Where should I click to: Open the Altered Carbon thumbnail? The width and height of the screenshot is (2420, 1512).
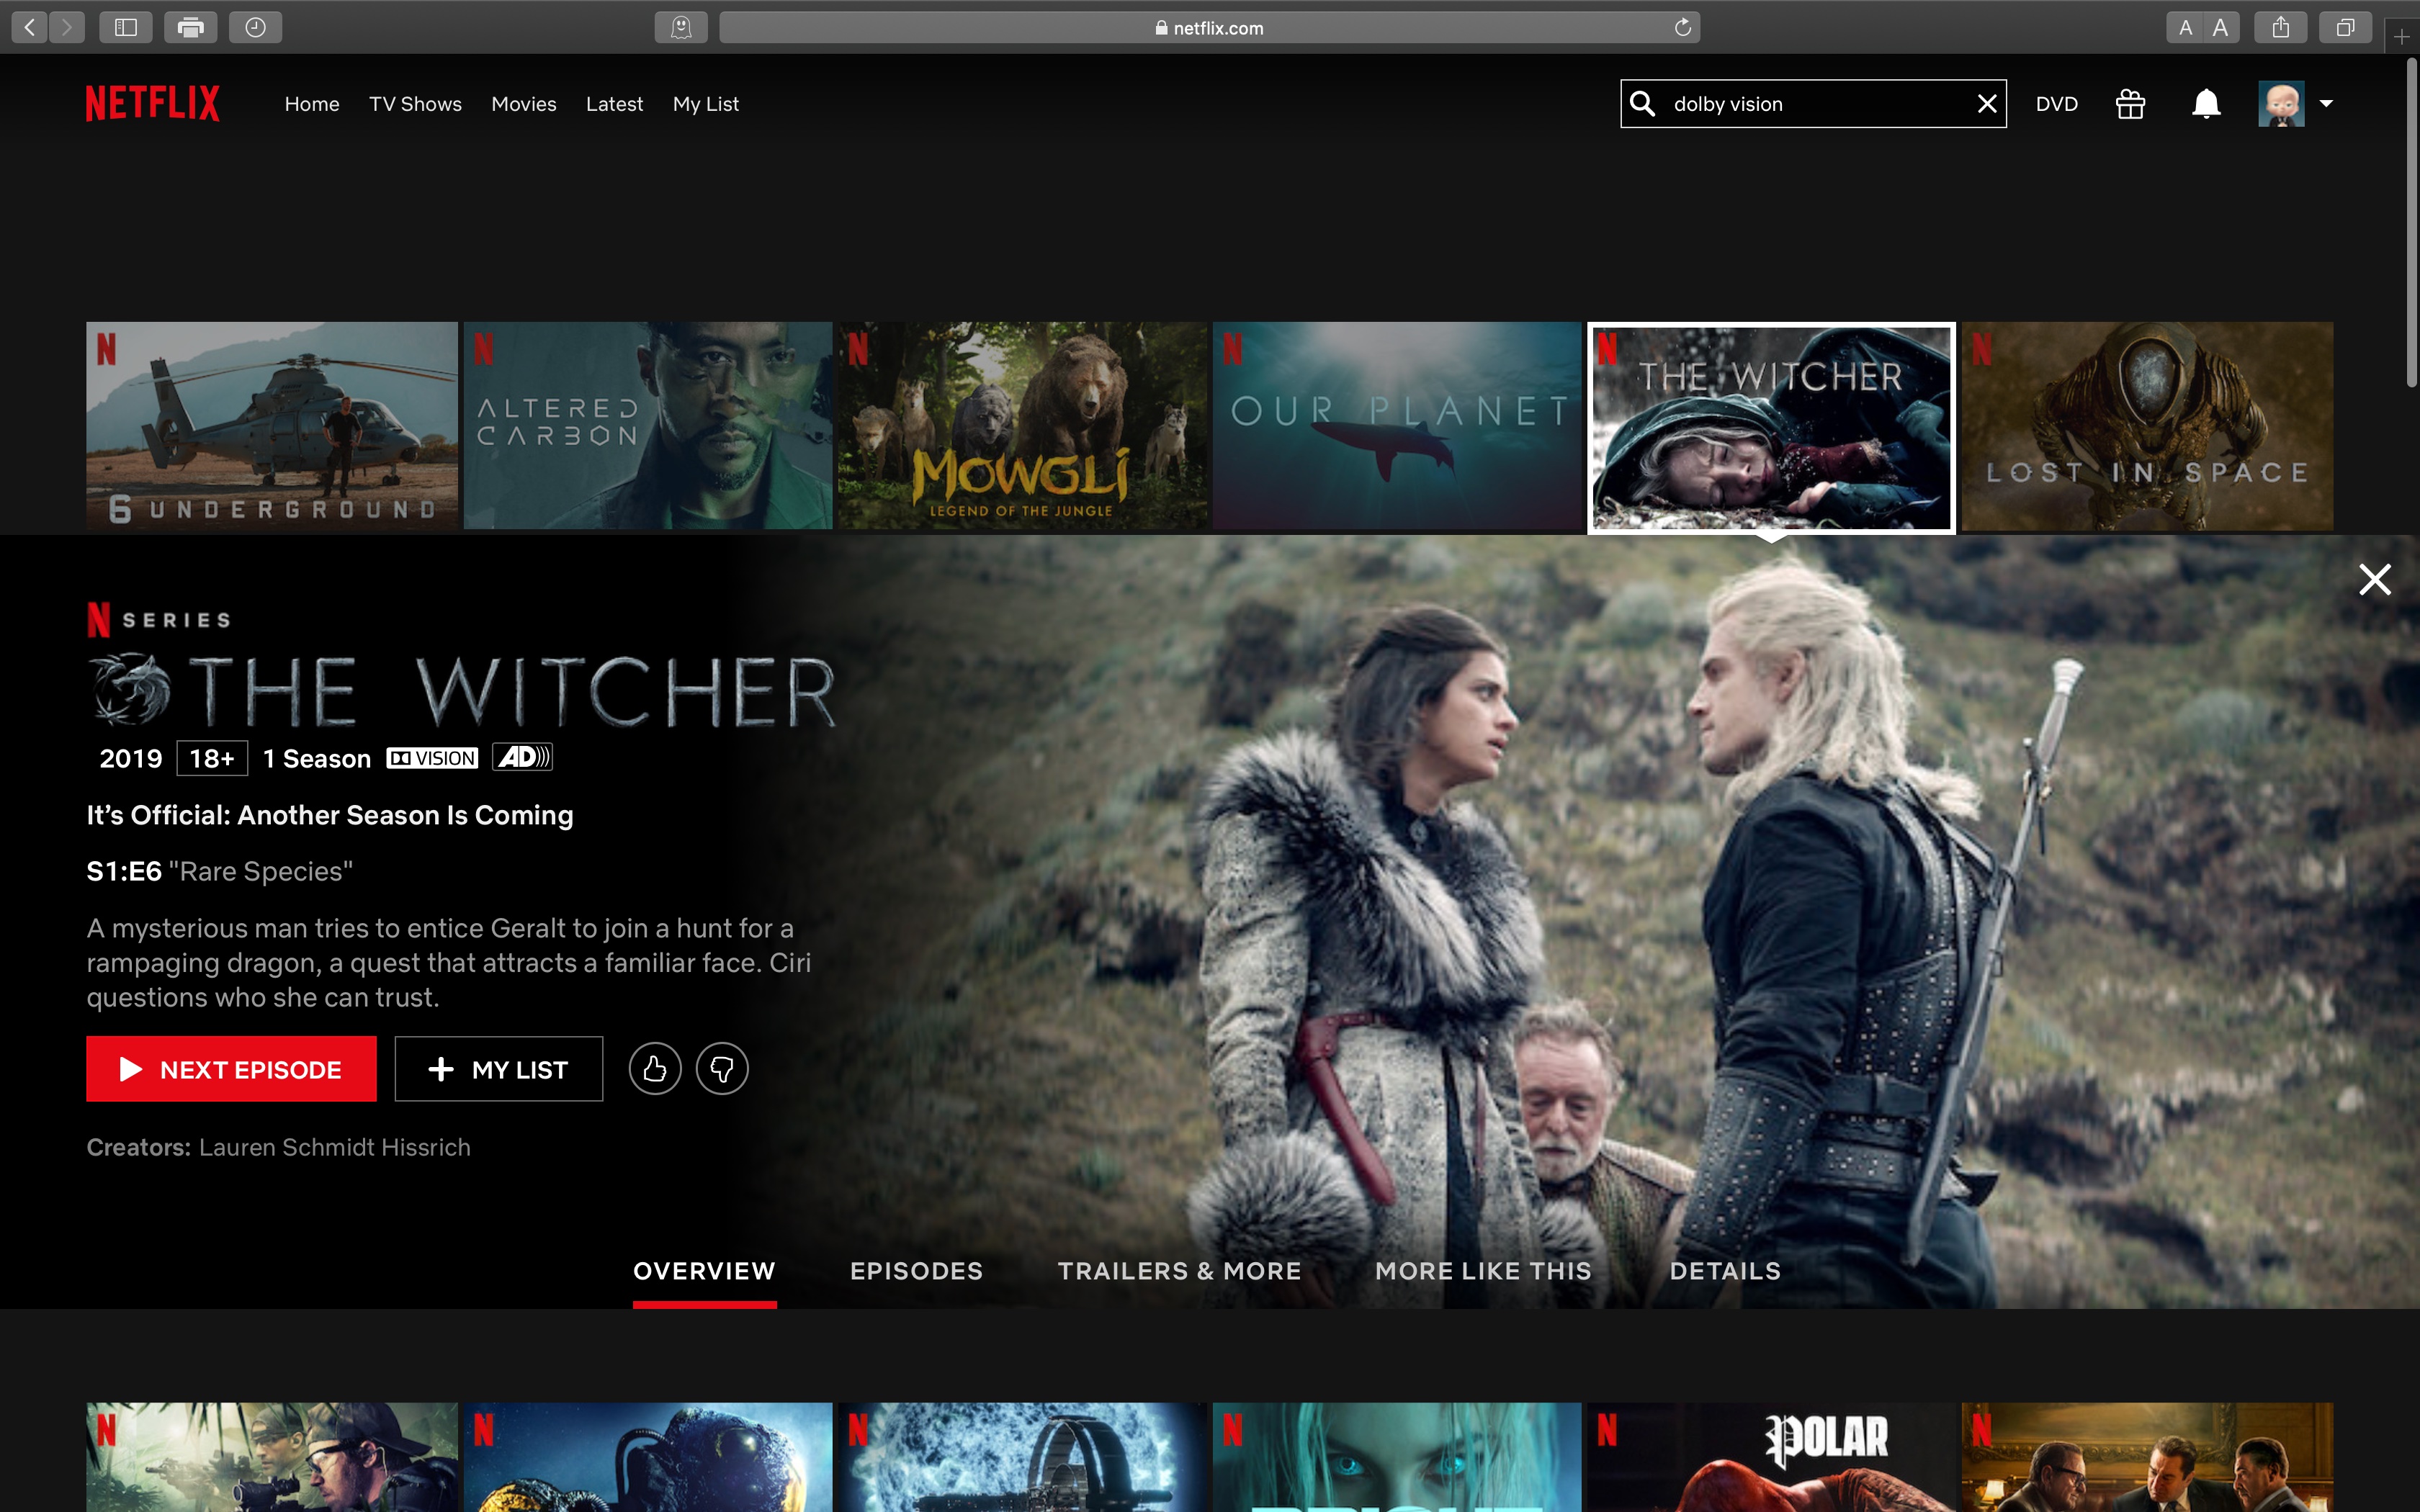tap(648, 425)
